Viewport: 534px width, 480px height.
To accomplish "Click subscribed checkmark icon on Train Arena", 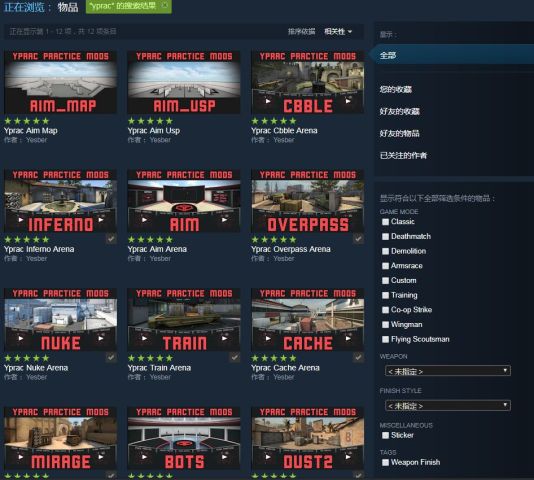I will (x=235, y=357).
